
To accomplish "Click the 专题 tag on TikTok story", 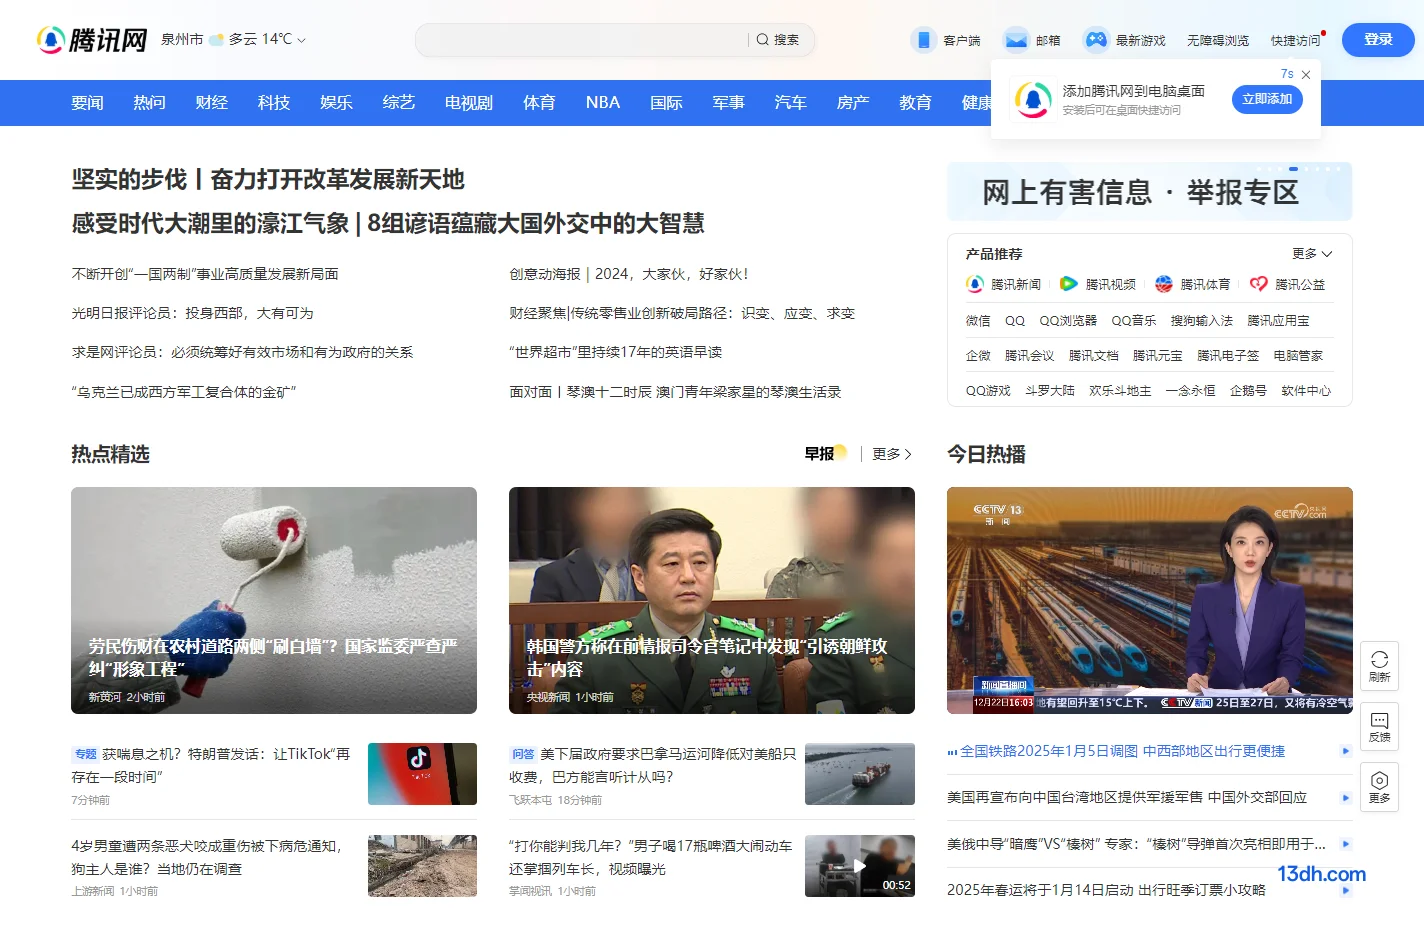I will pos(85,754).
